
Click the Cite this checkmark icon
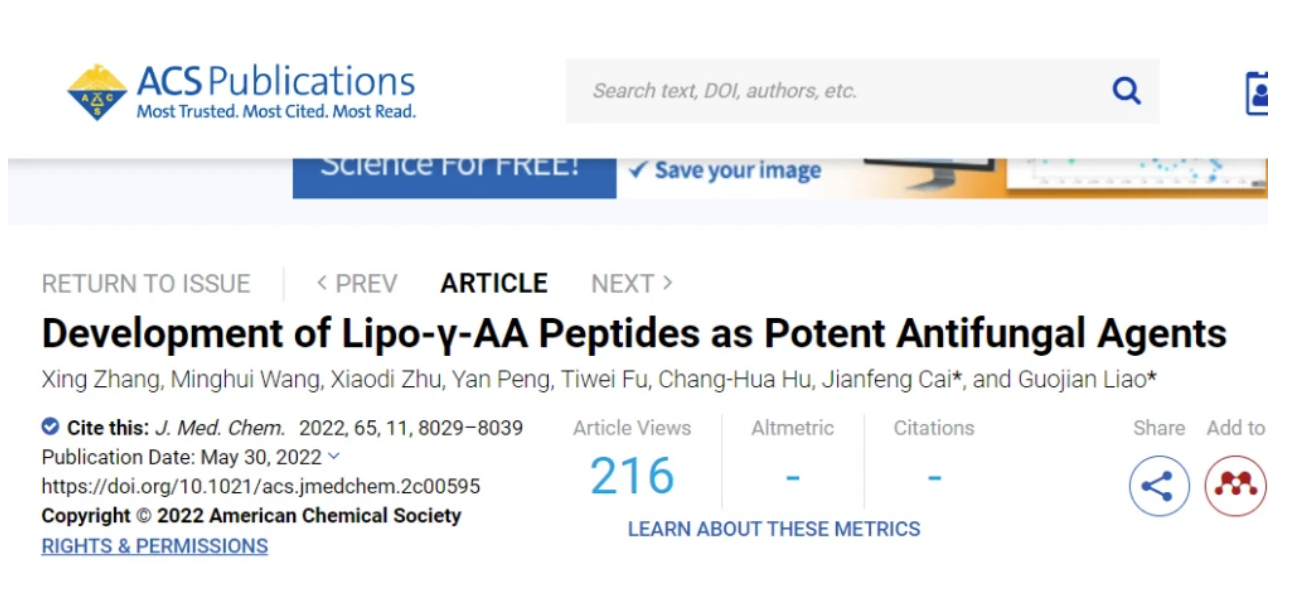(50, 427)
